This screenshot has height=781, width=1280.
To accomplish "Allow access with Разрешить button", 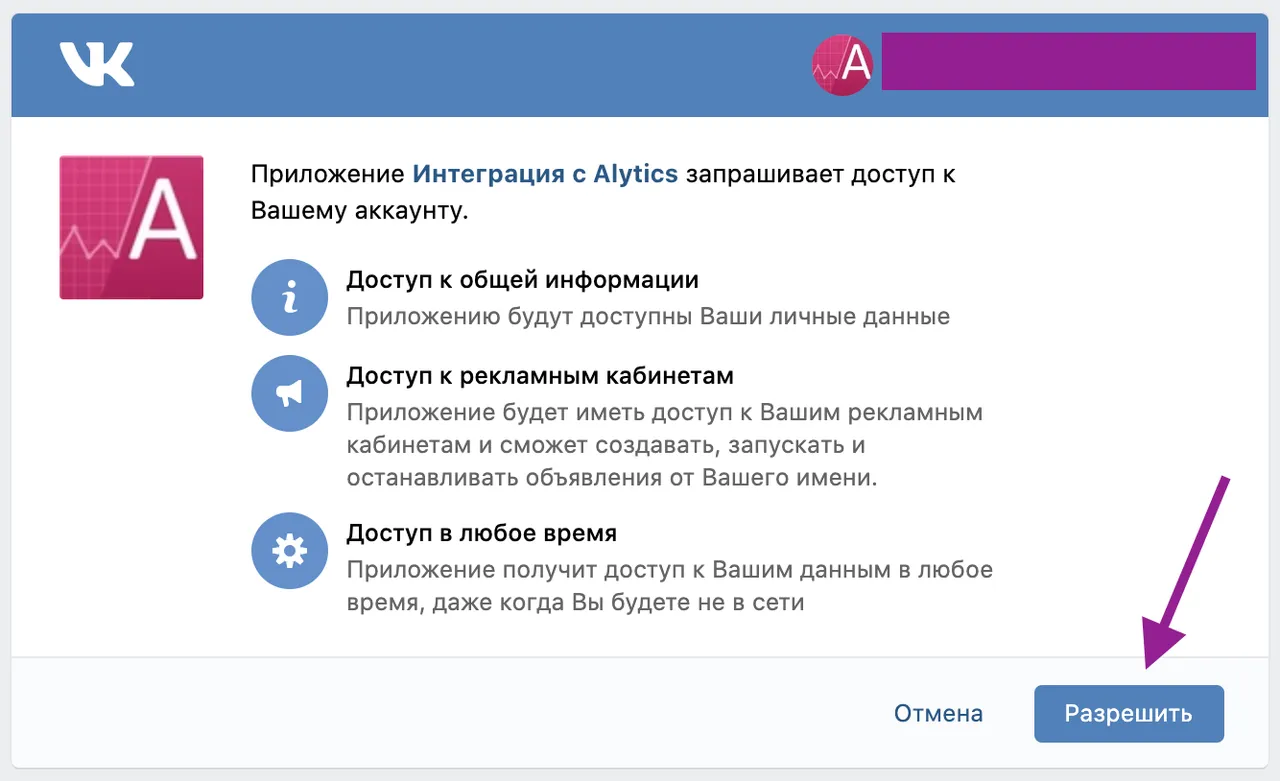I will pyautogui.click(x=1129, y=713).
